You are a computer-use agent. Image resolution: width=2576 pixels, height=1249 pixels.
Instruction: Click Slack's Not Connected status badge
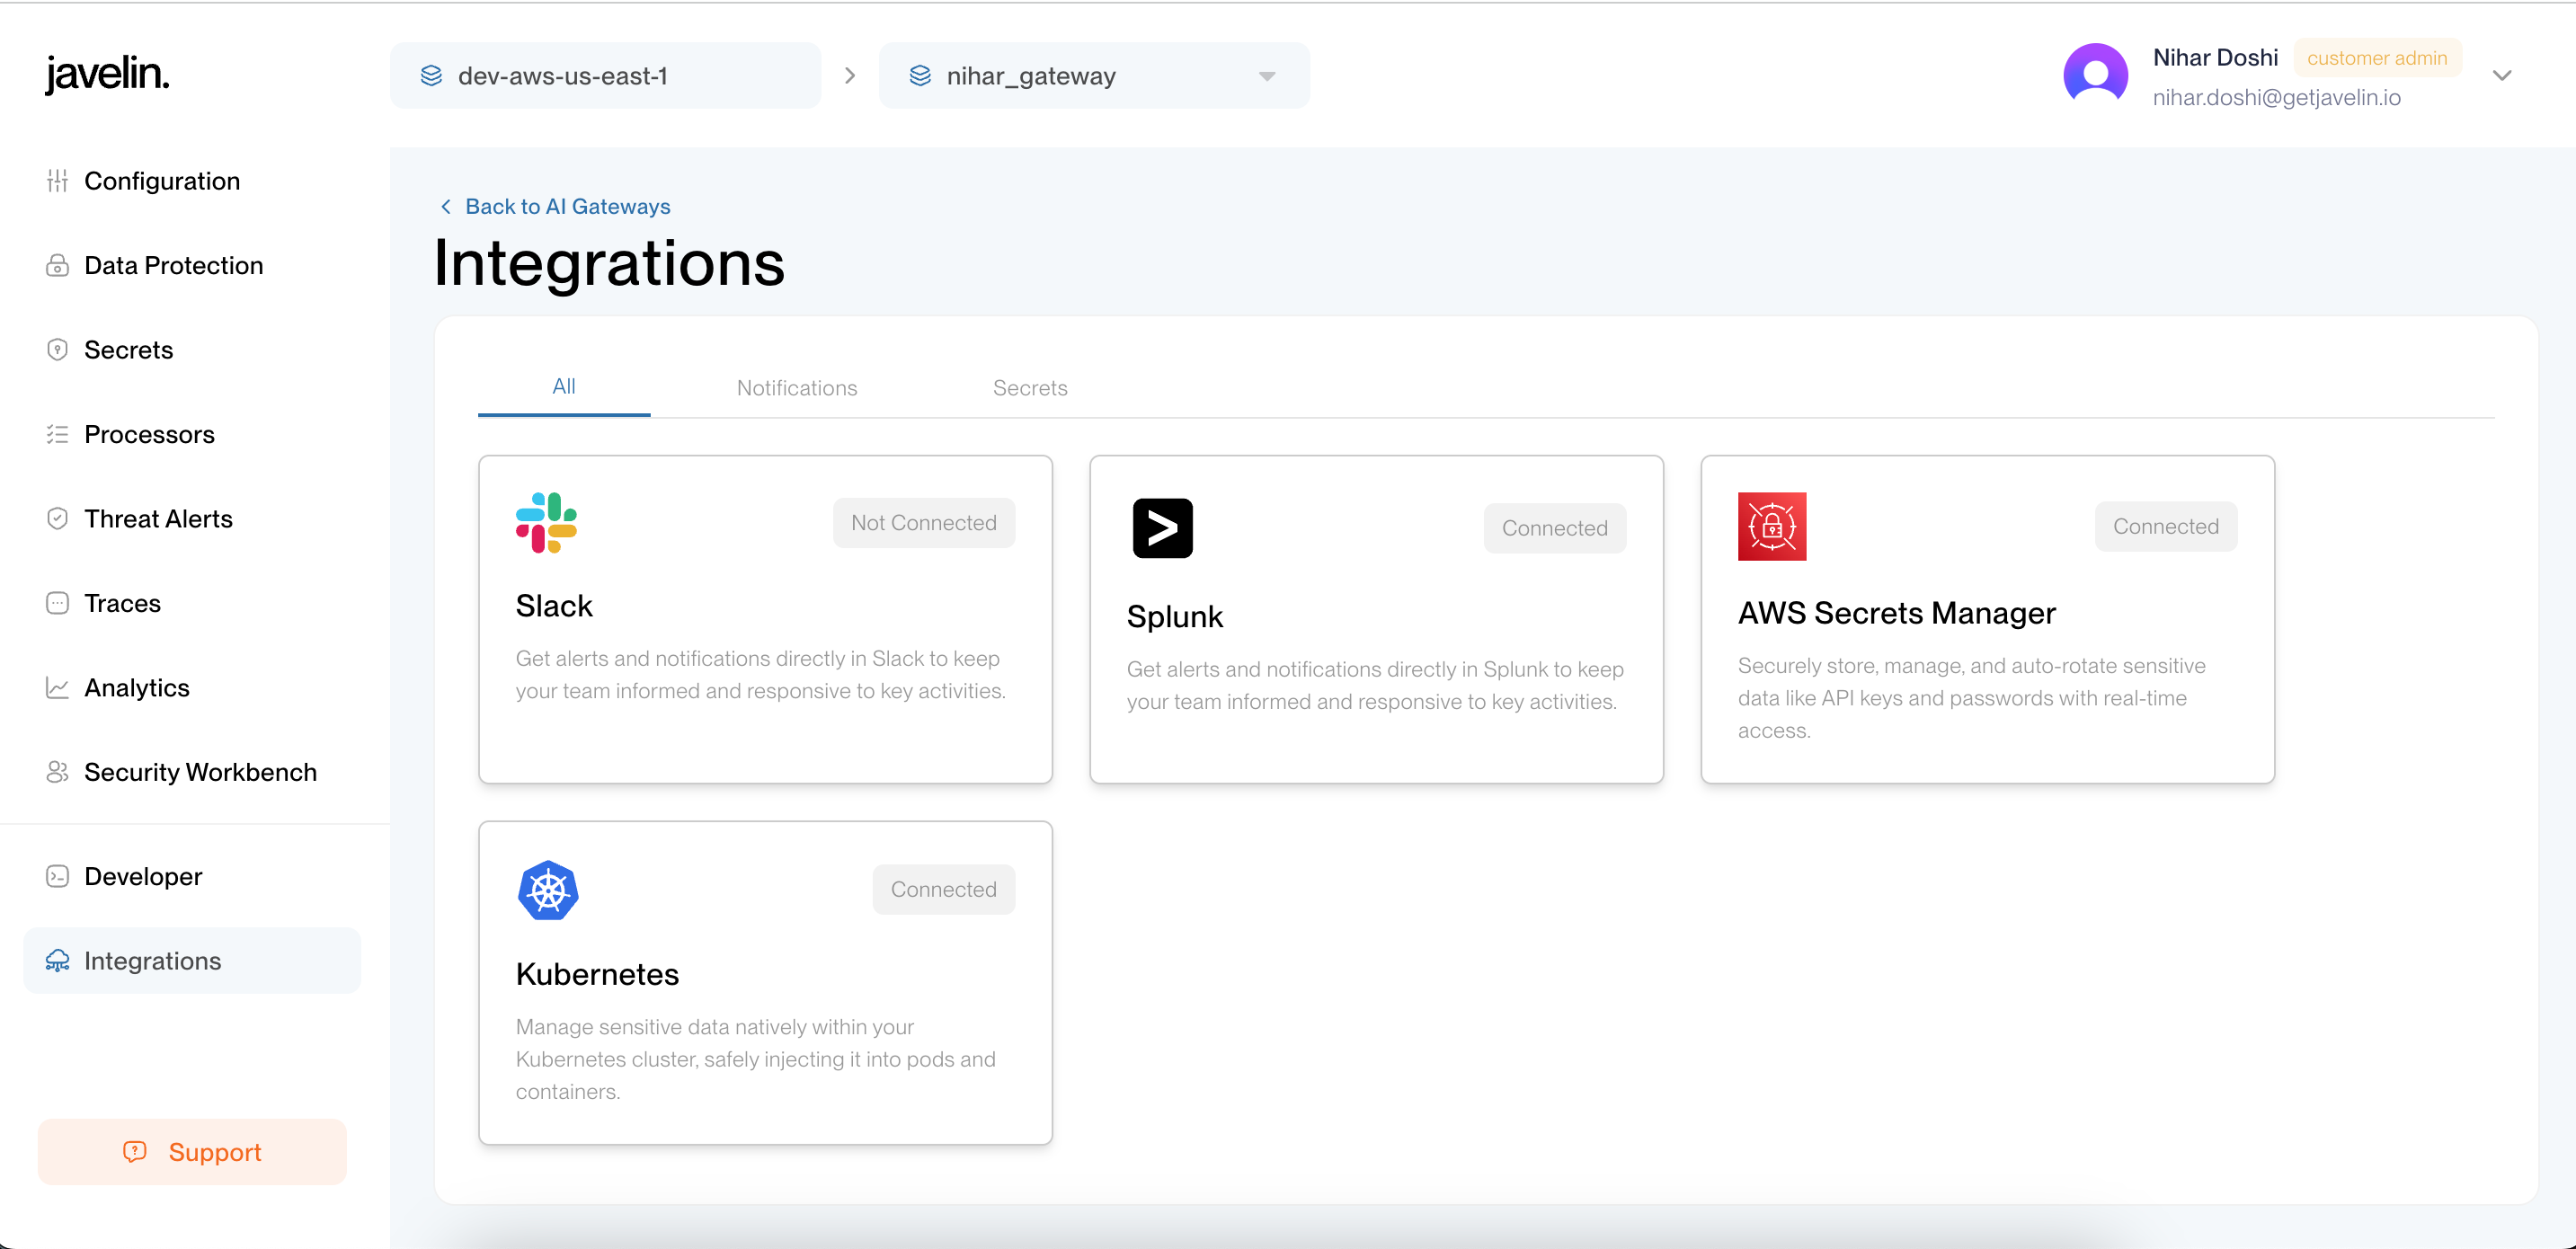point(923,523)
